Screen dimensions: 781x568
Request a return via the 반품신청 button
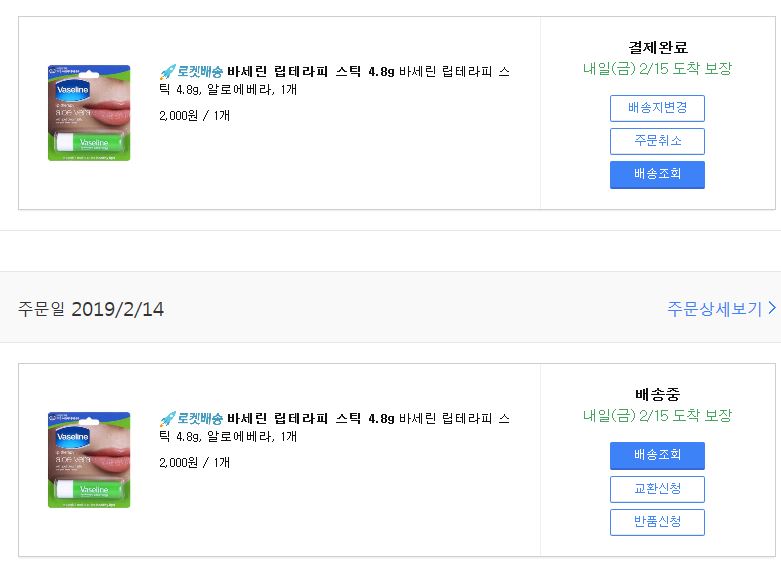(657, 522)
